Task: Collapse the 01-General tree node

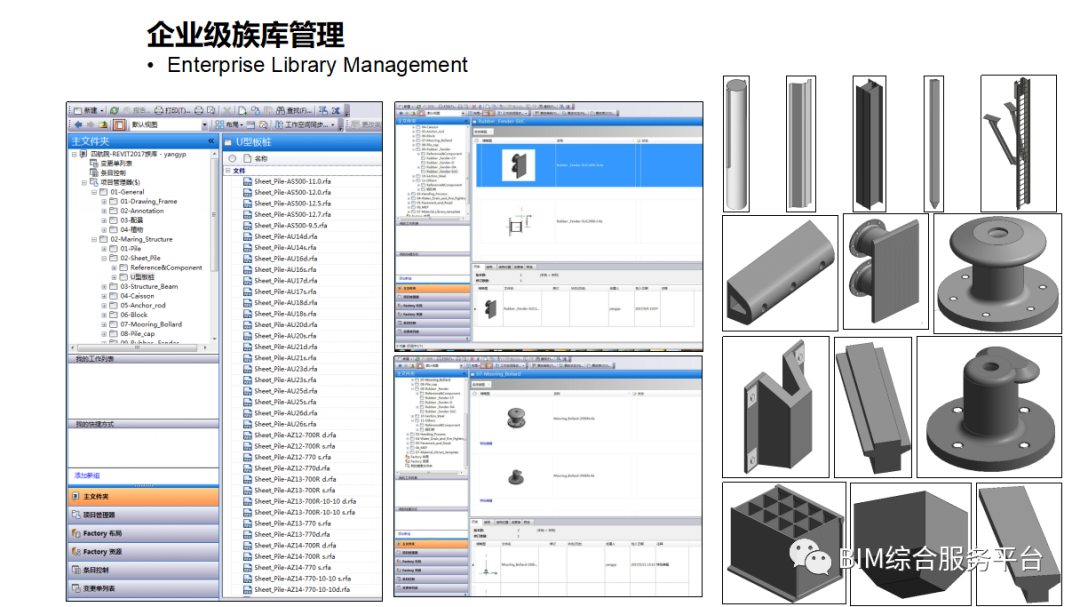Action: [x=94, y=192]
